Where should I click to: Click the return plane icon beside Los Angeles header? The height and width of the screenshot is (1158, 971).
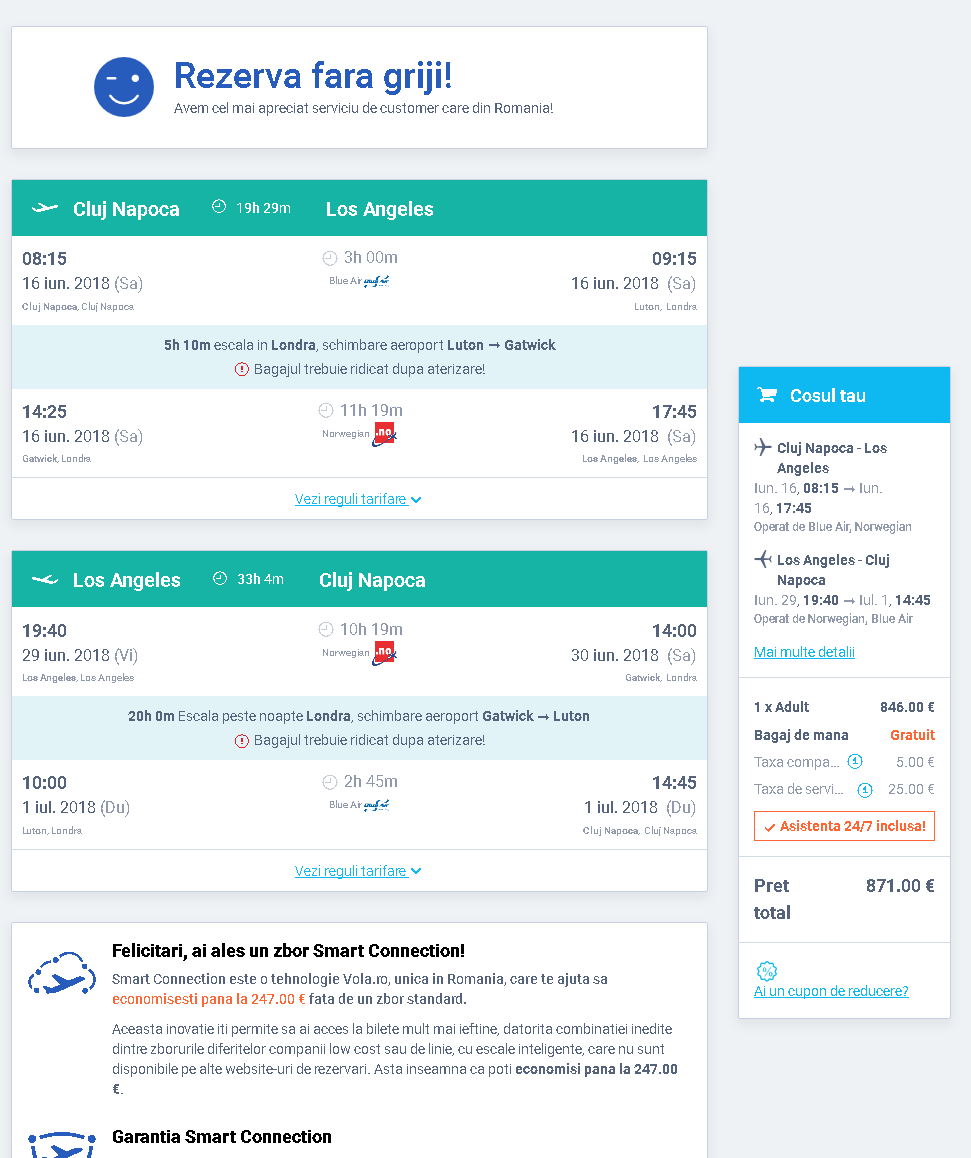(45, 580)
